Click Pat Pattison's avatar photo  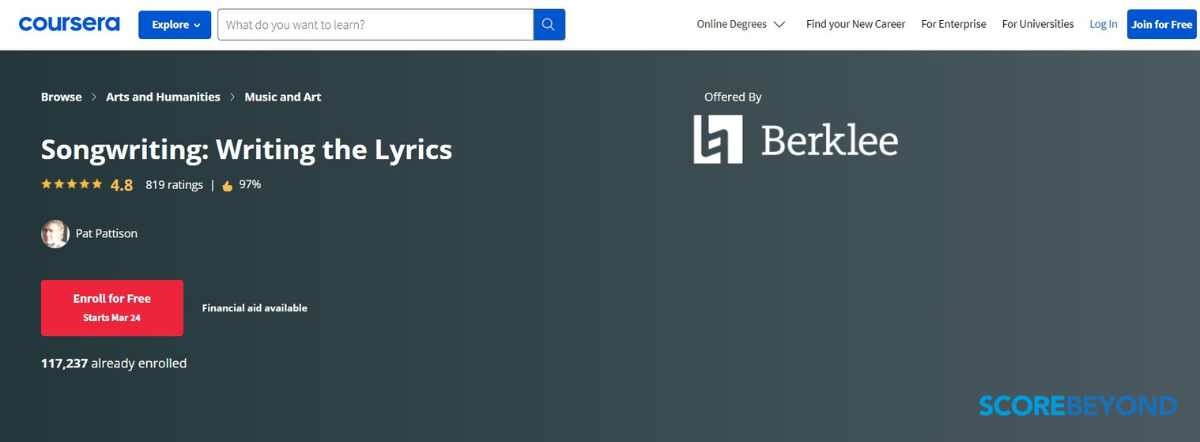(55, 234)
